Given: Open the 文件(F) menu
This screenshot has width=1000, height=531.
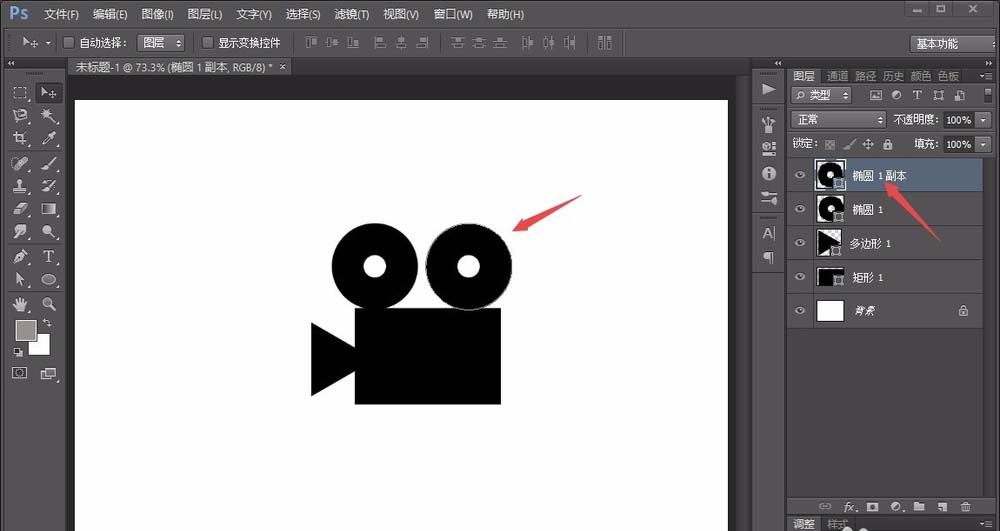Looking at the screenshot, I should click(x=61, y=14).
